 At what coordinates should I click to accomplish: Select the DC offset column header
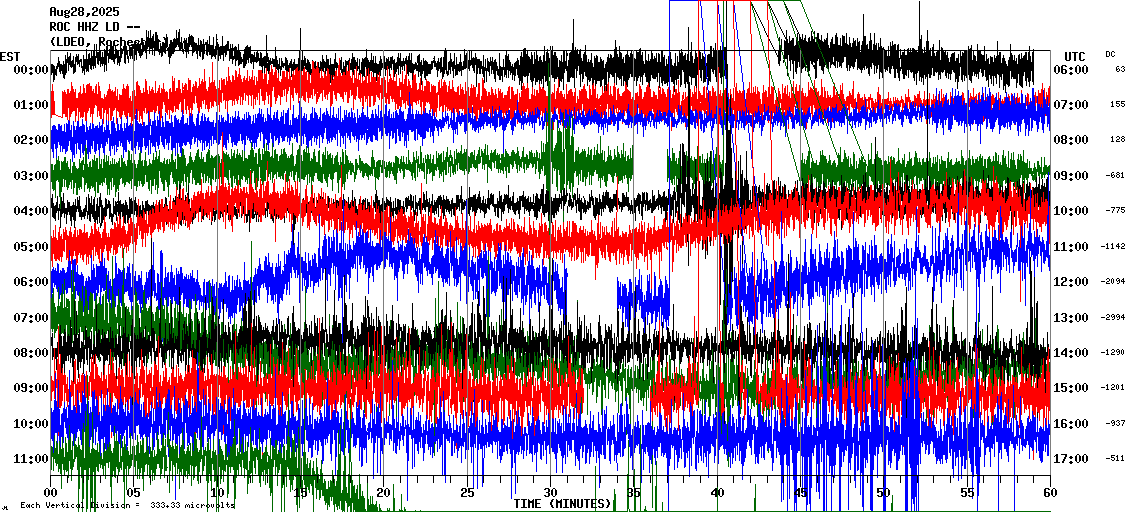(1110, 54)
